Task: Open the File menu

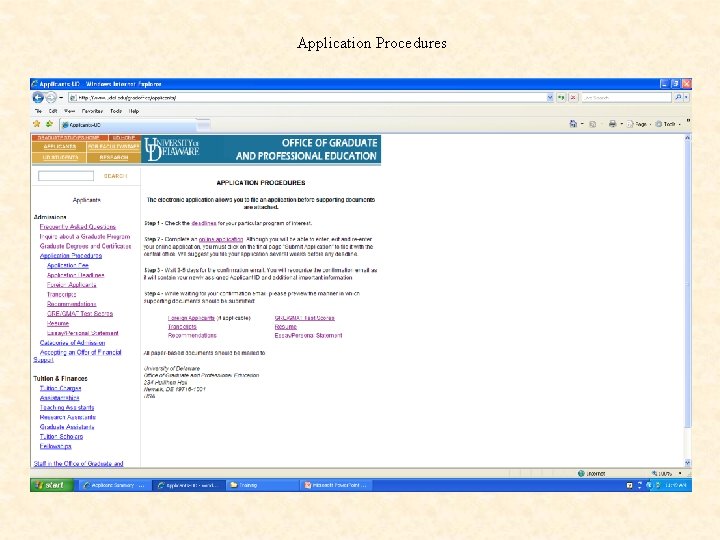Action: click(x=39, y=111)
